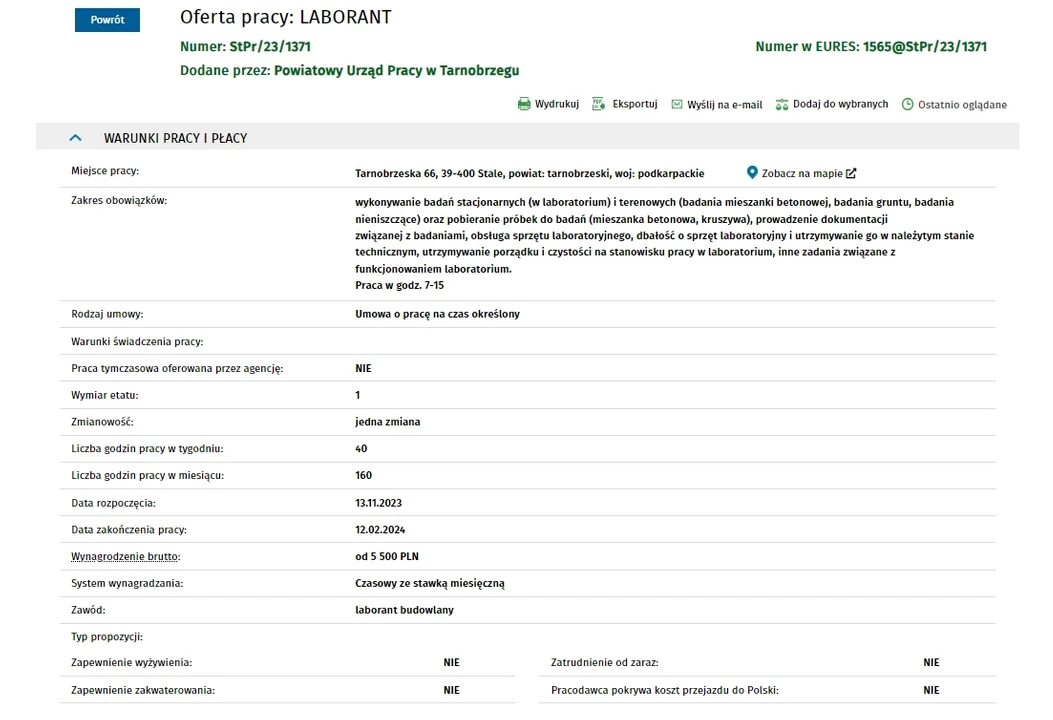Select the offer number StPr/23/1371
1053x720 pixels.
270,46
